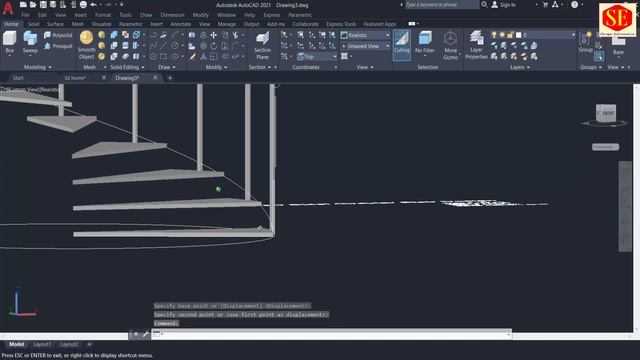Start the Presspull command

click(x=58, y=46)
